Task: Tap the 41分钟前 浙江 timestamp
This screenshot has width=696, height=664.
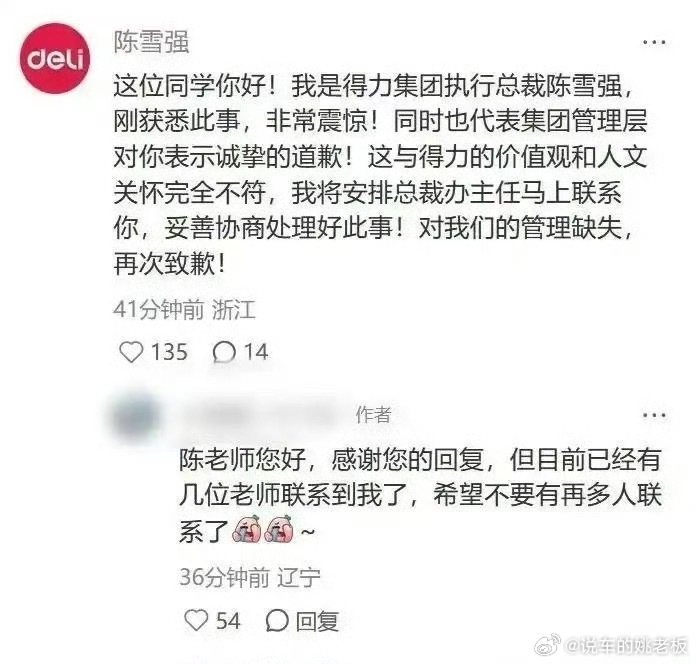Action: click(184, 309)
